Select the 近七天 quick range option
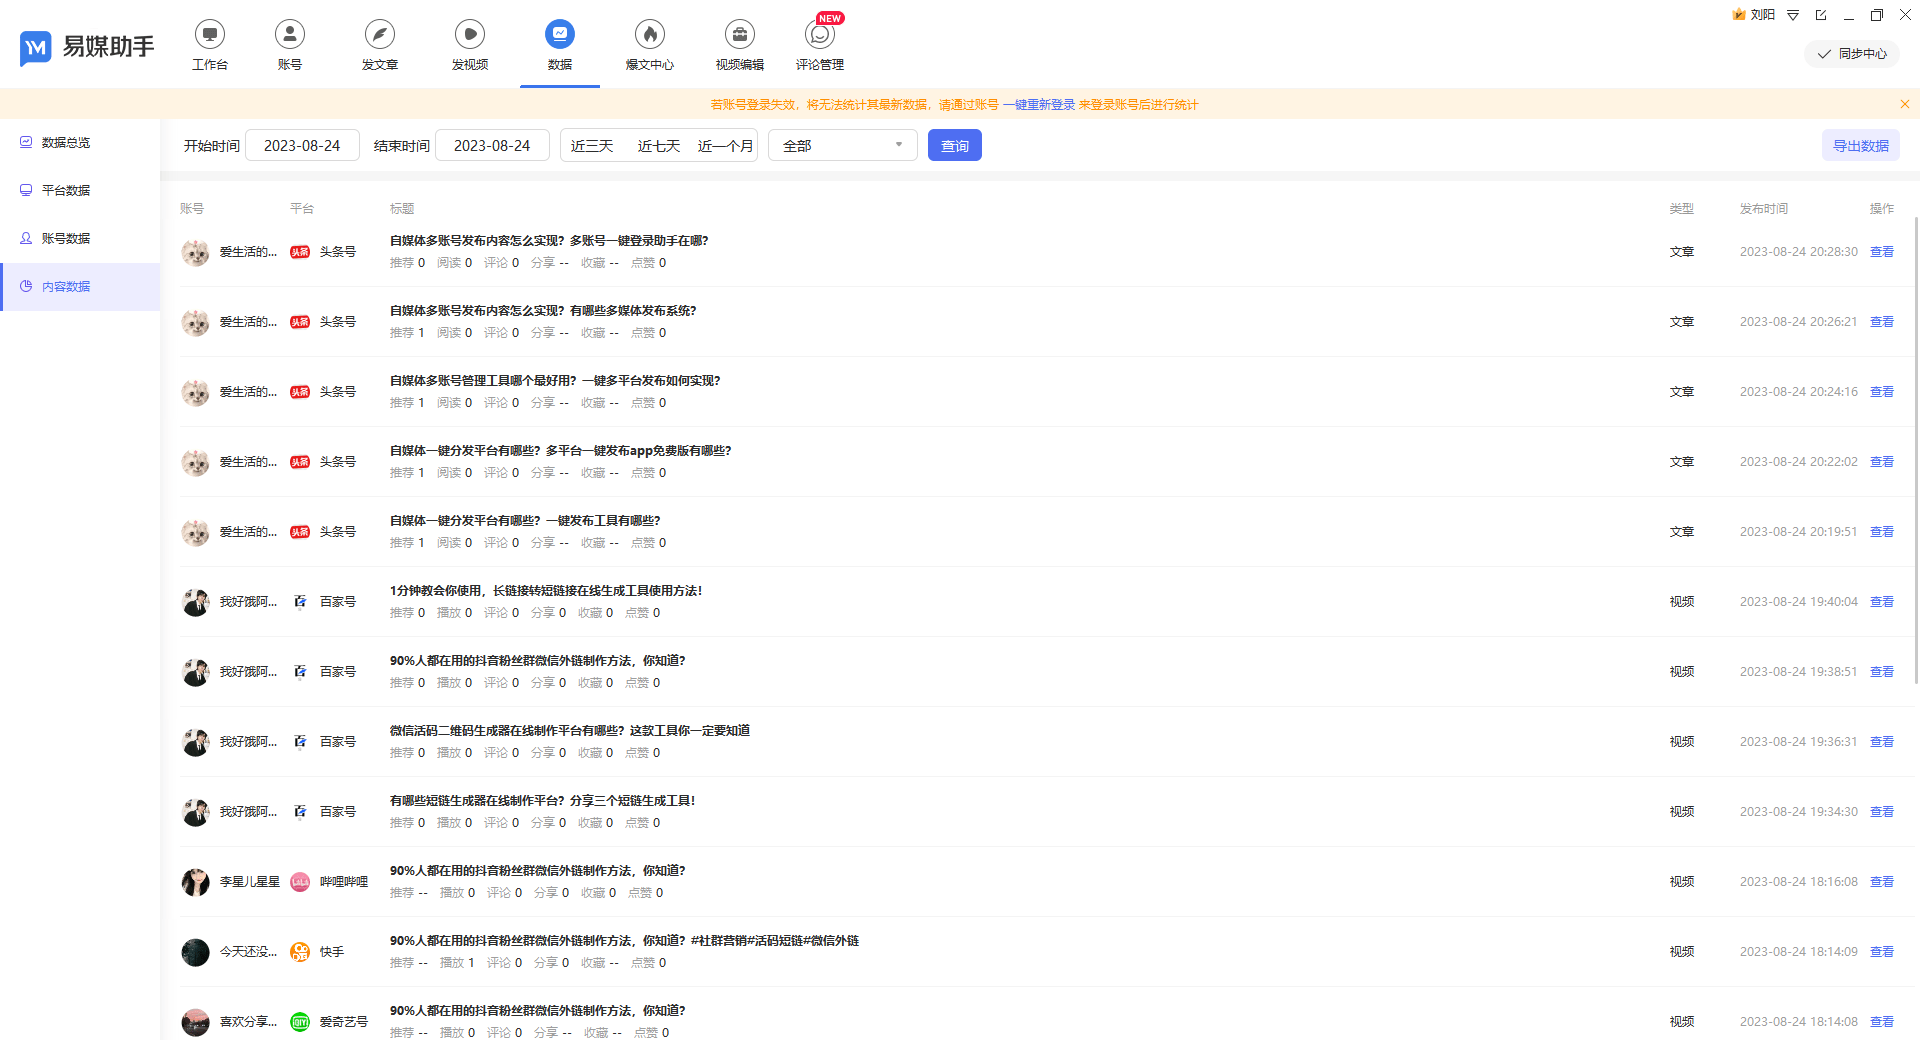 click(x=659, y=146)
